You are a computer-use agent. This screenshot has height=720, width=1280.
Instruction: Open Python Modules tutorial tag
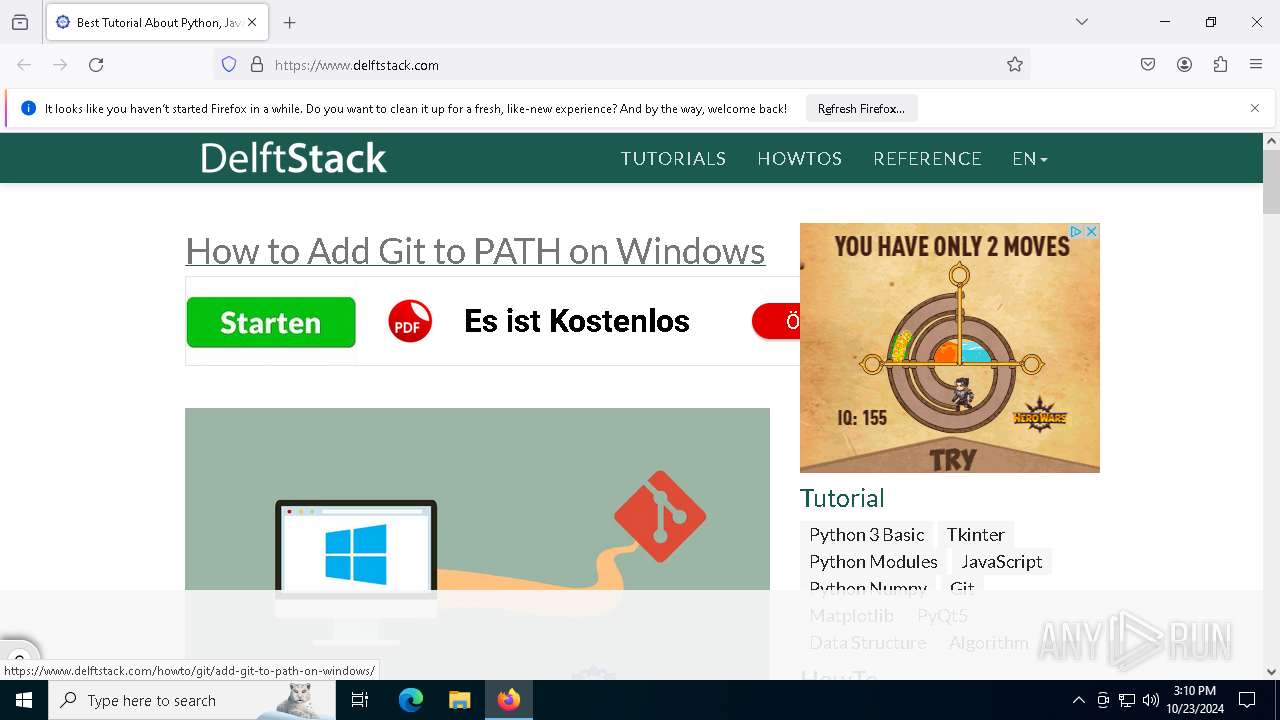(873, 562)
